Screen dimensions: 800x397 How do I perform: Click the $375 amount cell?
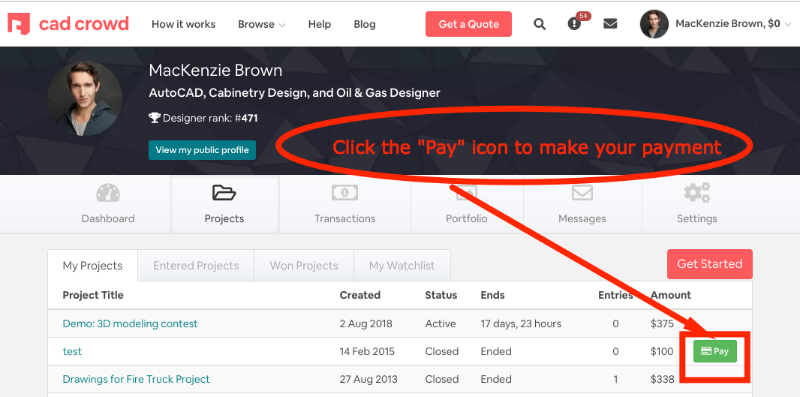coord(662,324)
